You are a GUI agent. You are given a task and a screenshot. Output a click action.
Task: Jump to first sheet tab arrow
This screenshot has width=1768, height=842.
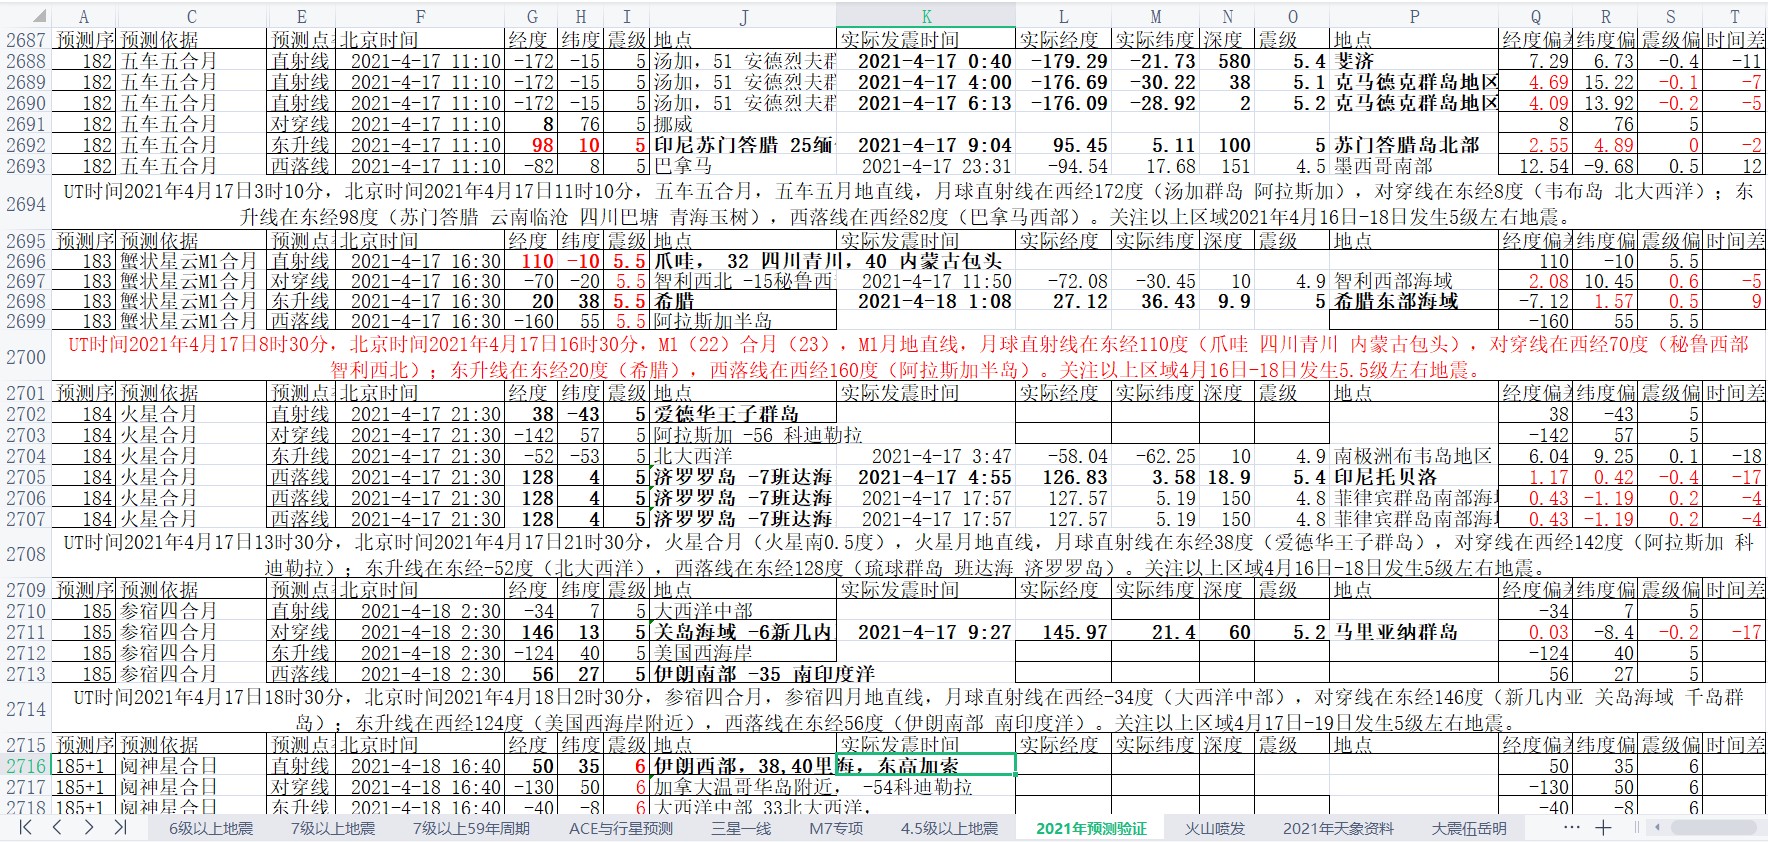26,827
